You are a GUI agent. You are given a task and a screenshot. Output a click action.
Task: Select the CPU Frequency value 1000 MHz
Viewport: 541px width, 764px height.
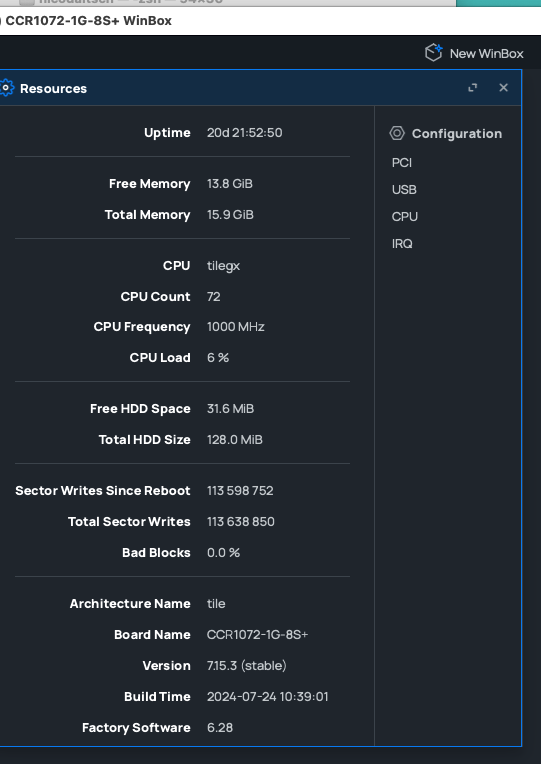[x=236, y=327]
